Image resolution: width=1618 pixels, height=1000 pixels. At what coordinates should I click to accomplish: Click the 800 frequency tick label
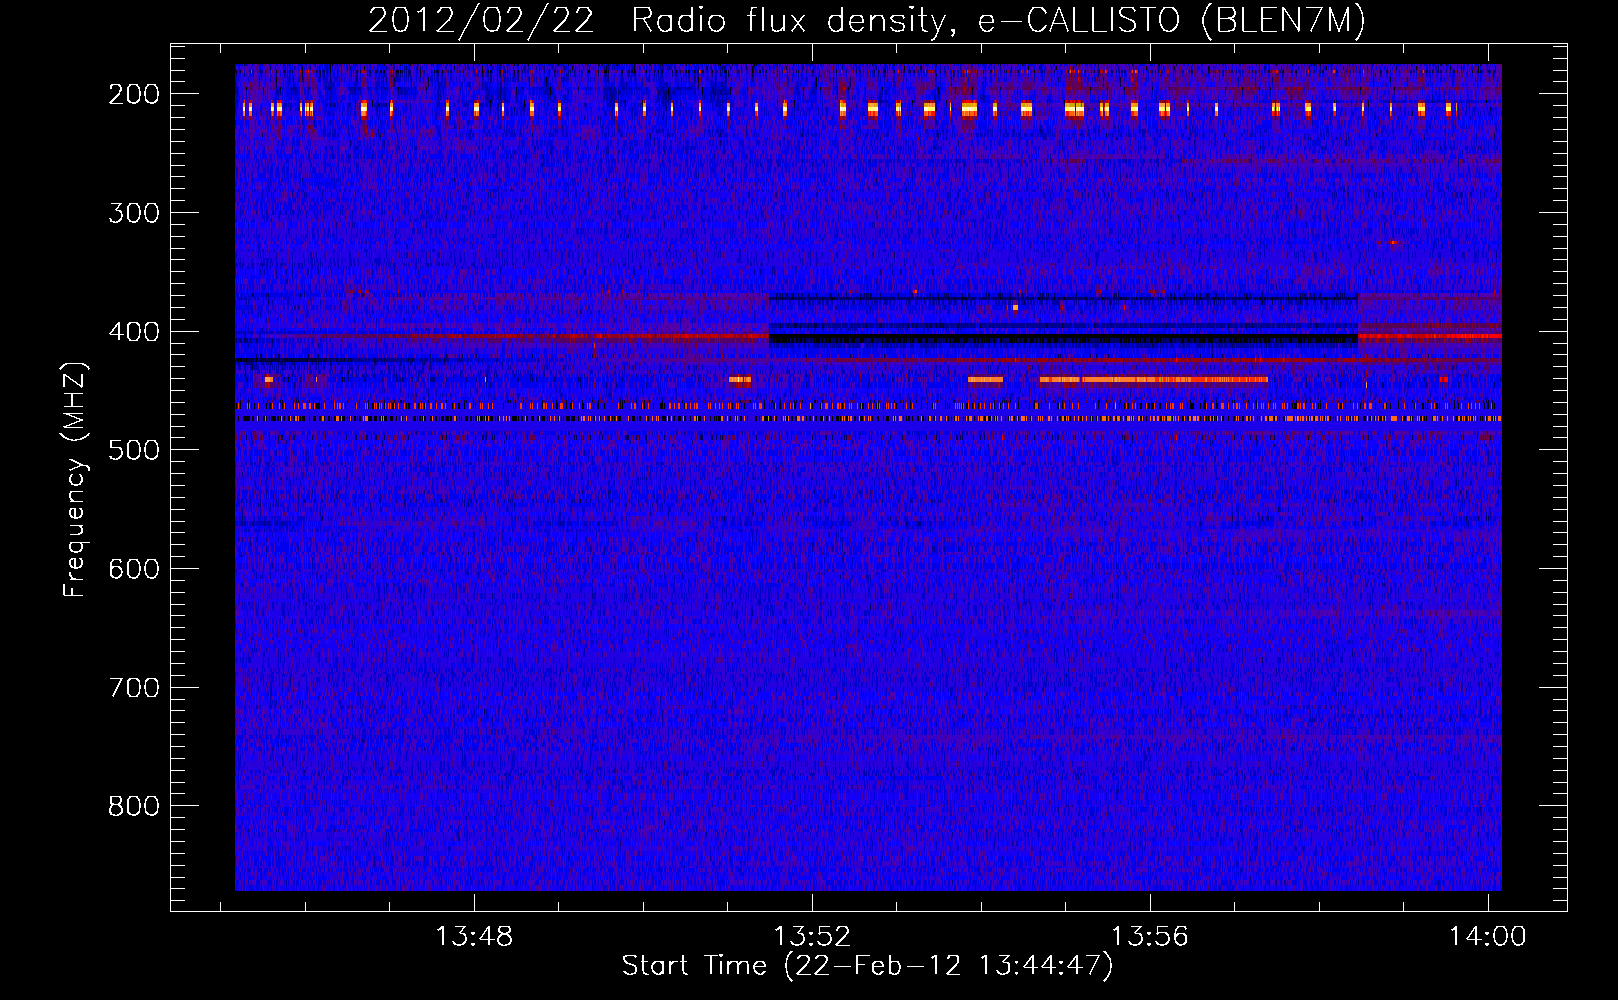point(134,806)
